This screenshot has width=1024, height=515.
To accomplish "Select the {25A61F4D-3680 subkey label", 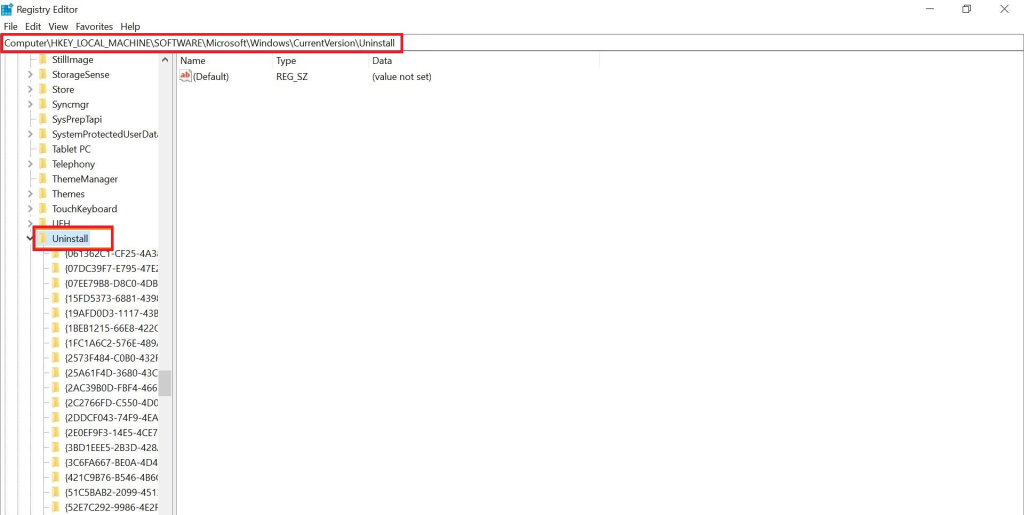I will (x=111, y=373).
